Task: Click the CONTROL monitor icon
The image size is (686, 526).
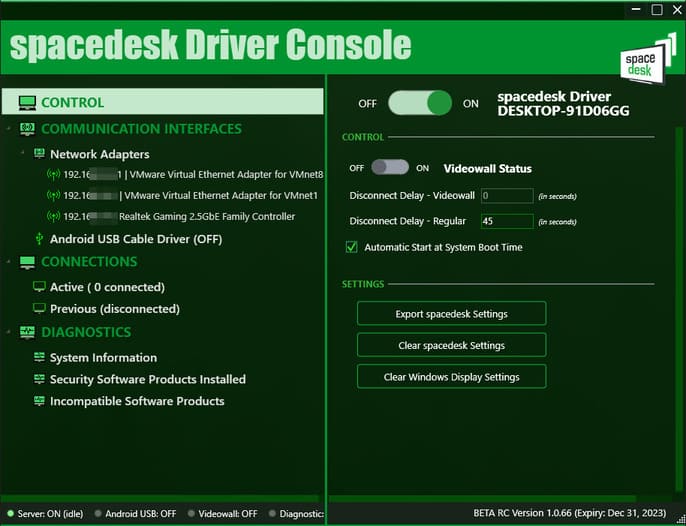Action: click(27, 102)
